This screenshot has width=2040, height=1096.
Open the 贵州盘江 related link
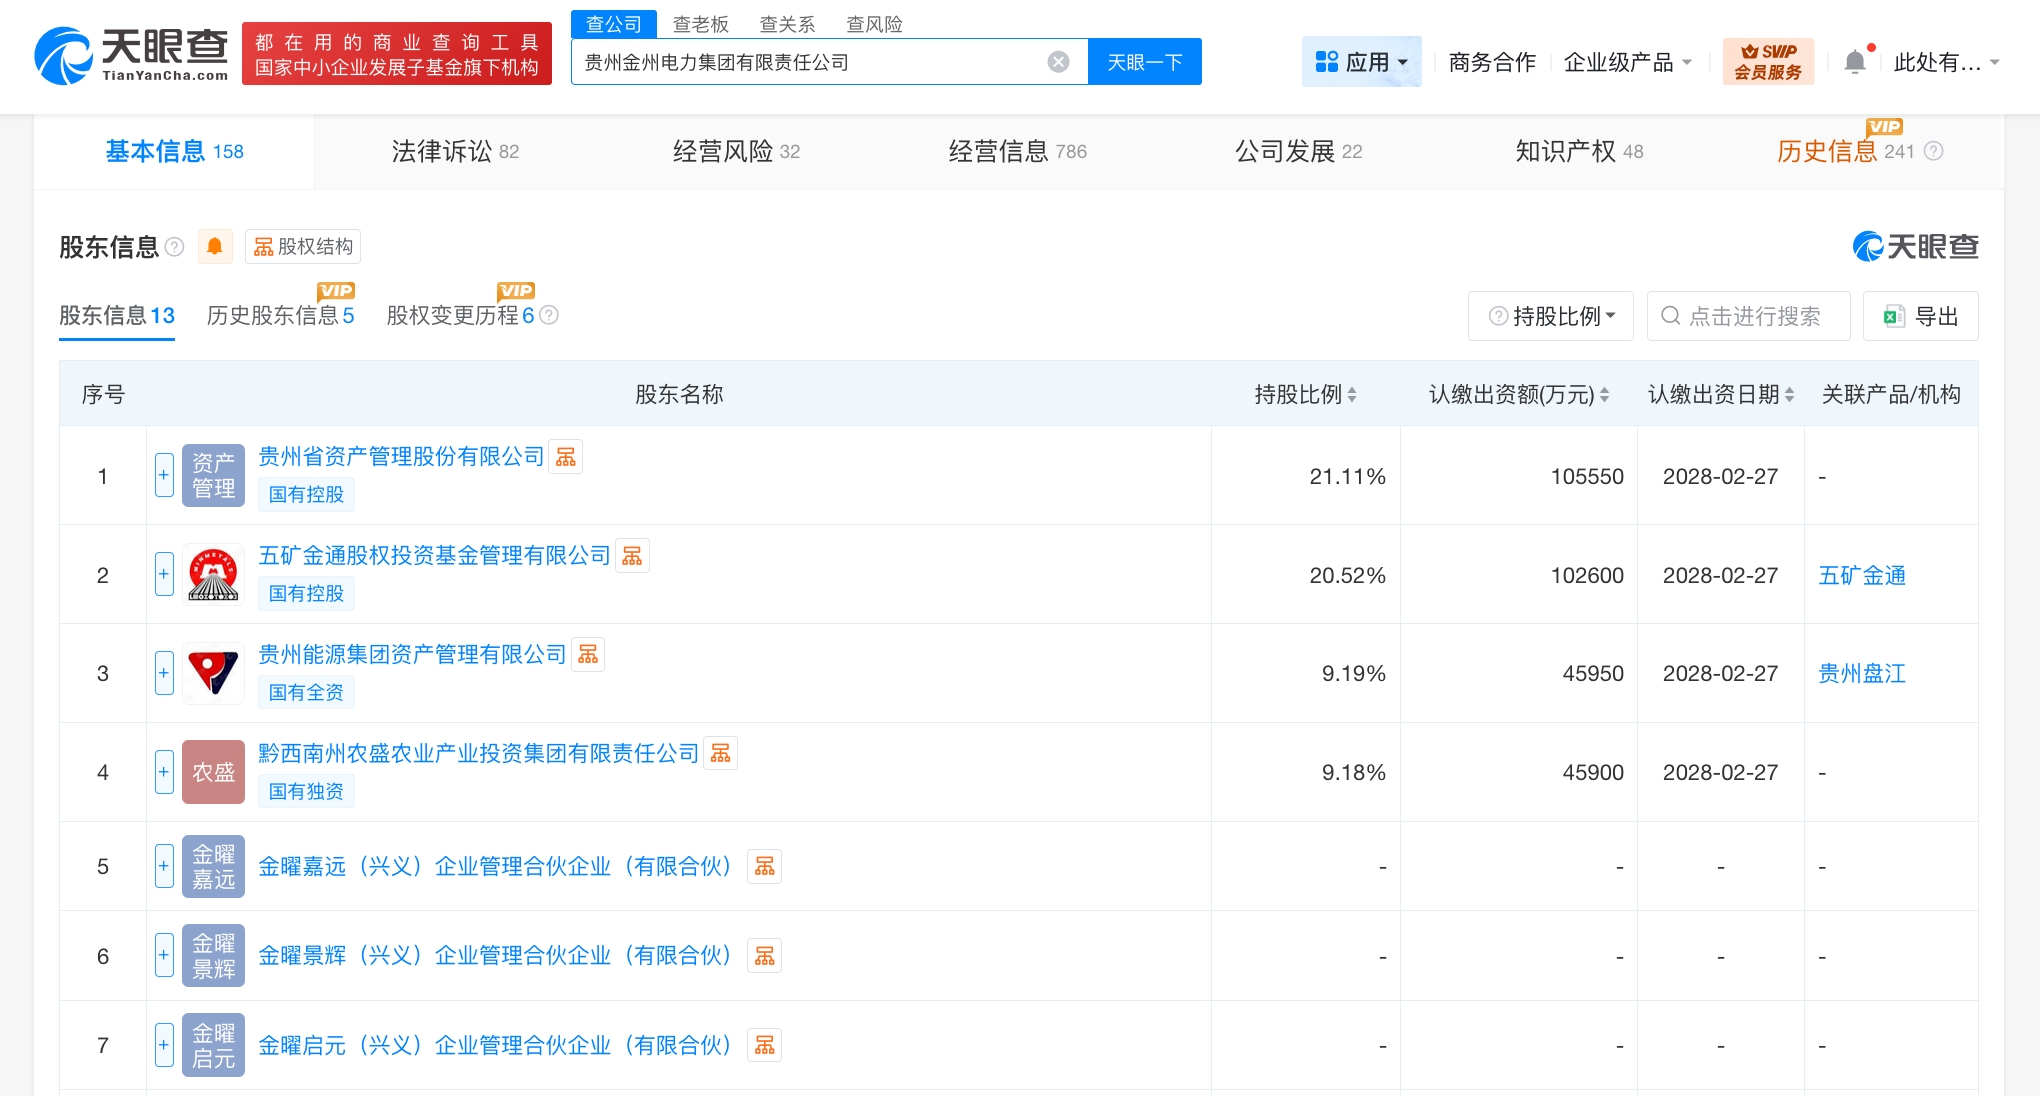click(1861, 673)
